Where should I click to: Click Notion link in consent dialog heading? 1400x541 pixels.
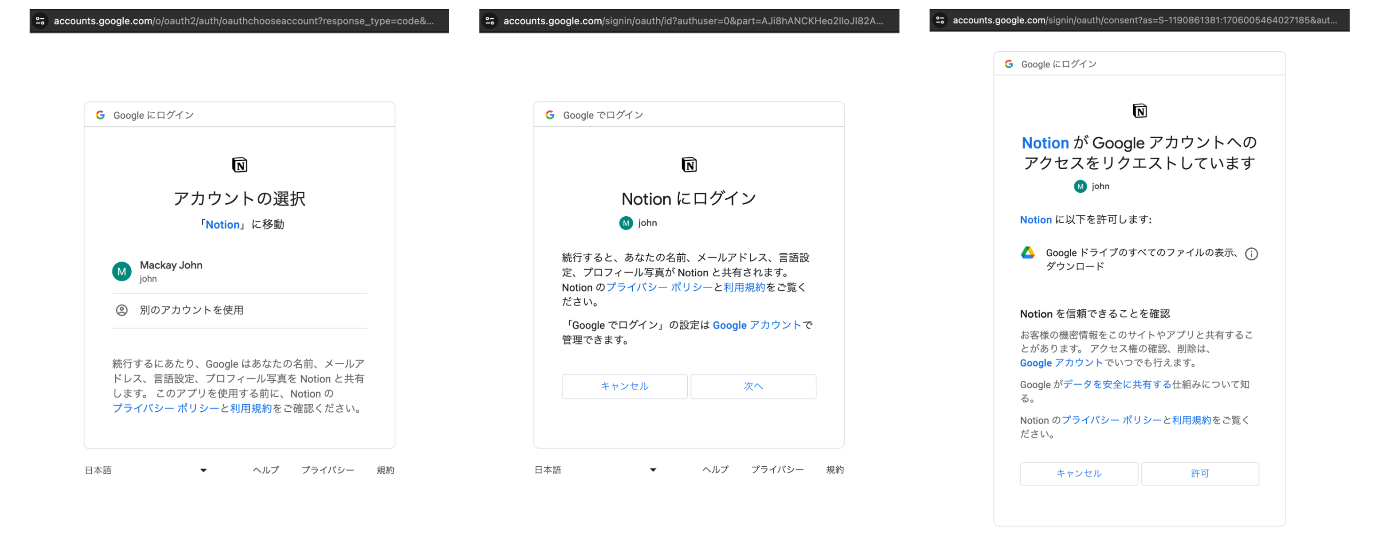pos(1045,143)
